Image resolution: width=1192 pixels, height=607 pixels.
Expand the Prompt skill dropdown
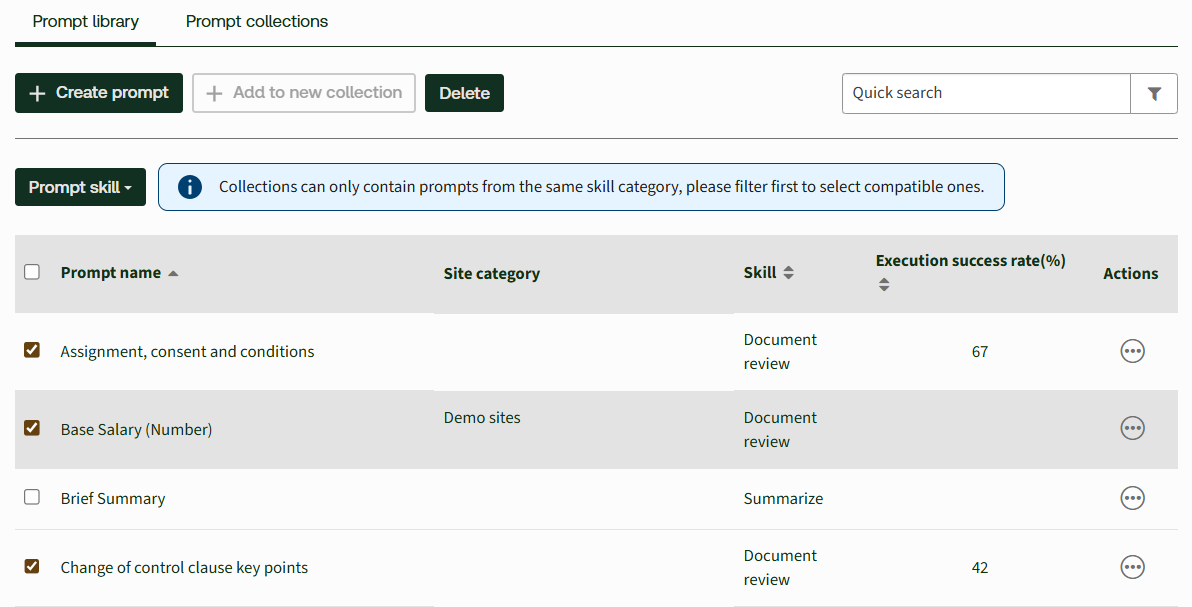(80, 187)
